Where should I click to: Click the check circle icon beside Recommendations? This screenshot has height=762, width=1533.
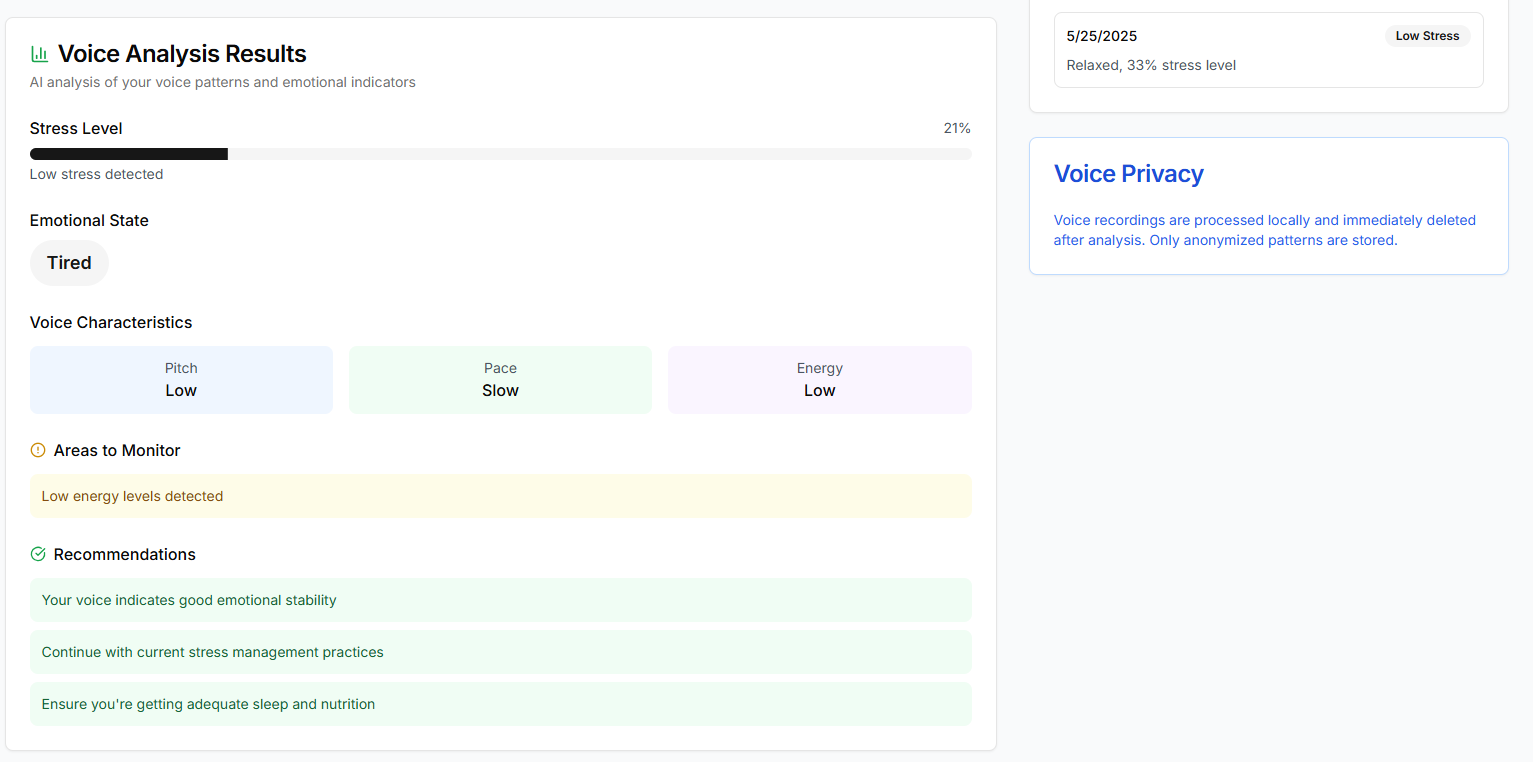[x=38, y=555]
